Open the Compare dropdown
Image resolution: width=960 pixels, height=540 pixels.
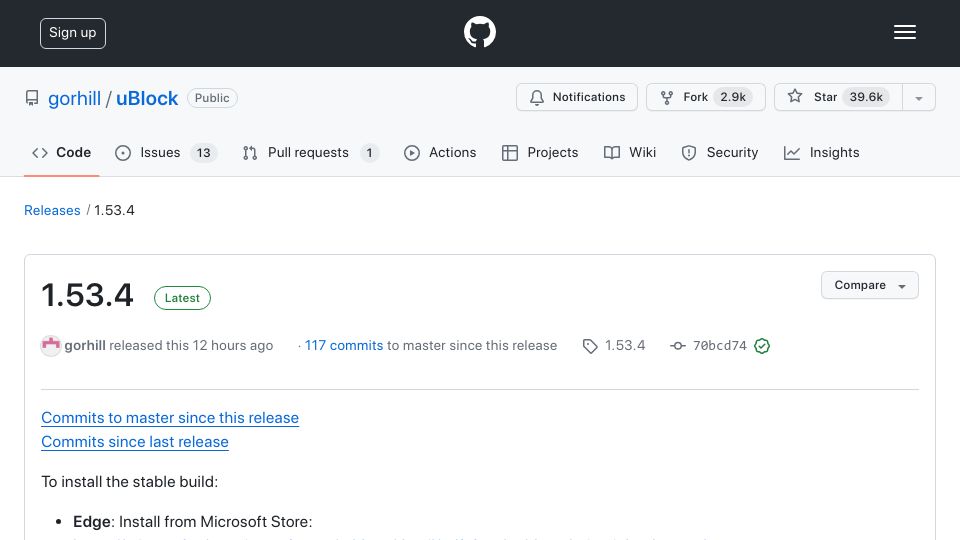[869, 285]
